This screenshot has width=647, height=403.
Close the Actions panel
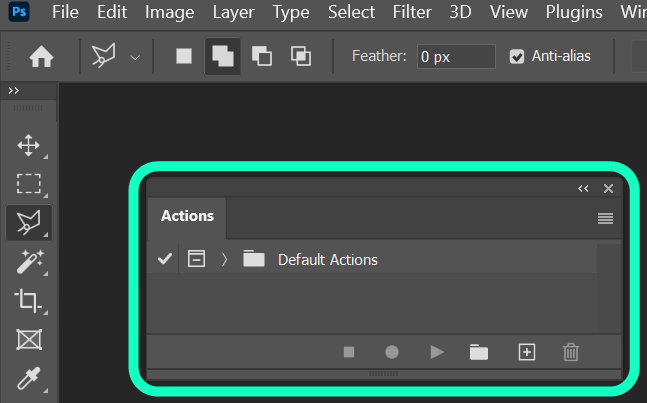(608, 189)
